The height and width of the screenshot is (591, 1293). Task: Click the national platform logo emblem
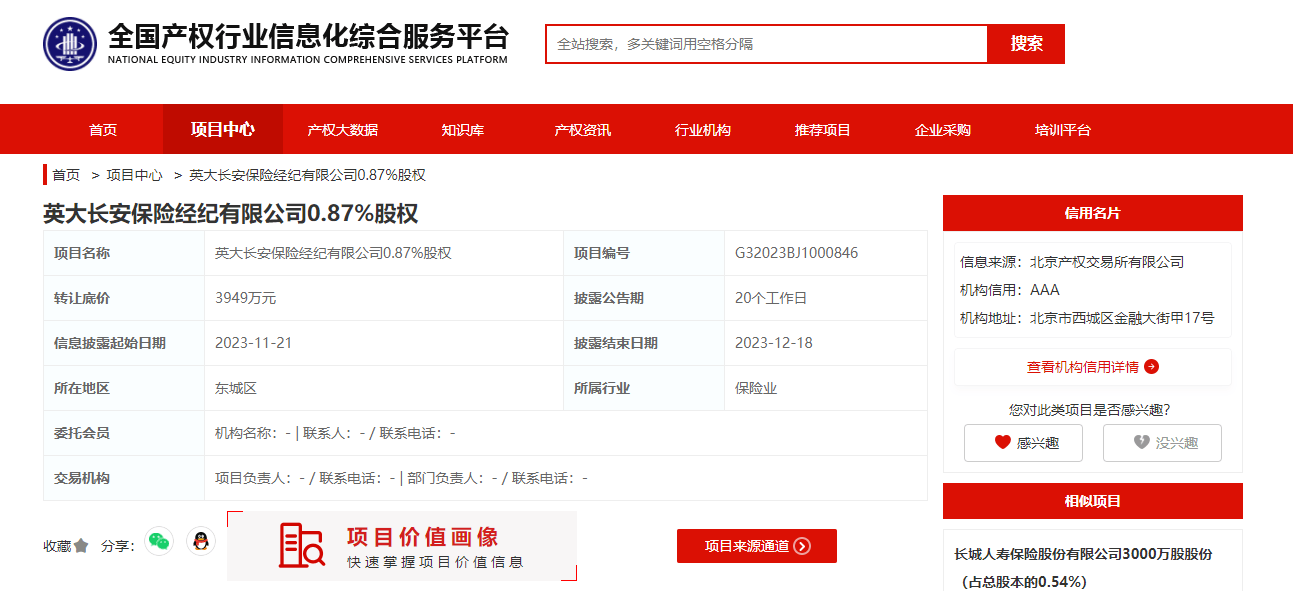click(67, 43)
